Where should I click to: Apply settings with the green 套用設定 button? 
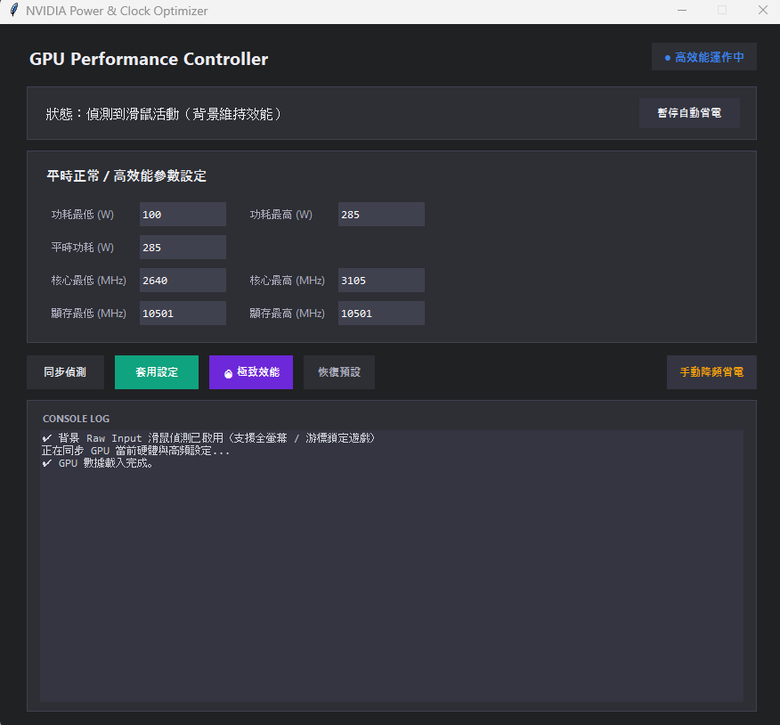point(157,372)
